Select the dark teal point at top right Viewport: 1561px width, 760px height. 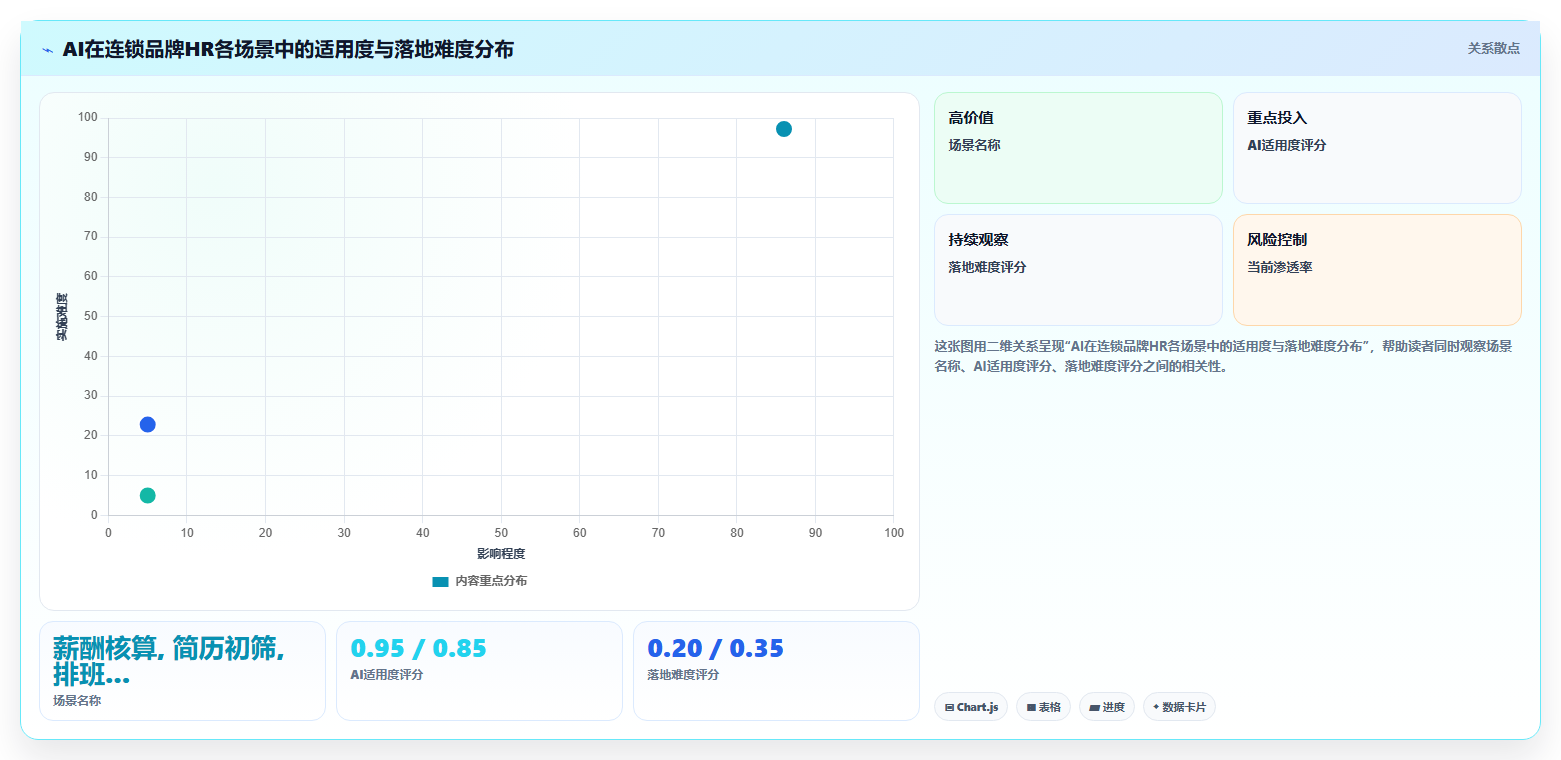coord(784,129)
